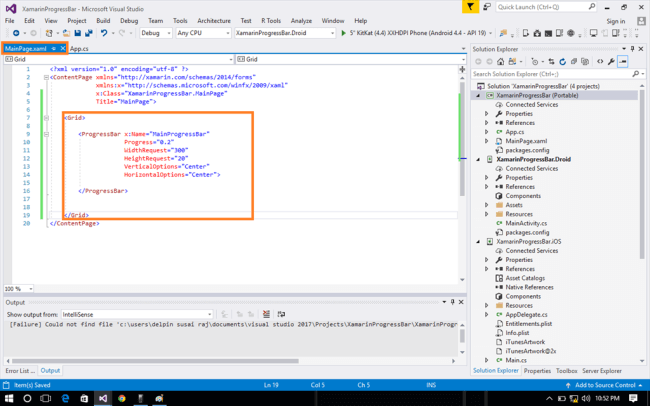
Task: Open Chrome from the Windows taskbar
Action: tap(123, 398)
